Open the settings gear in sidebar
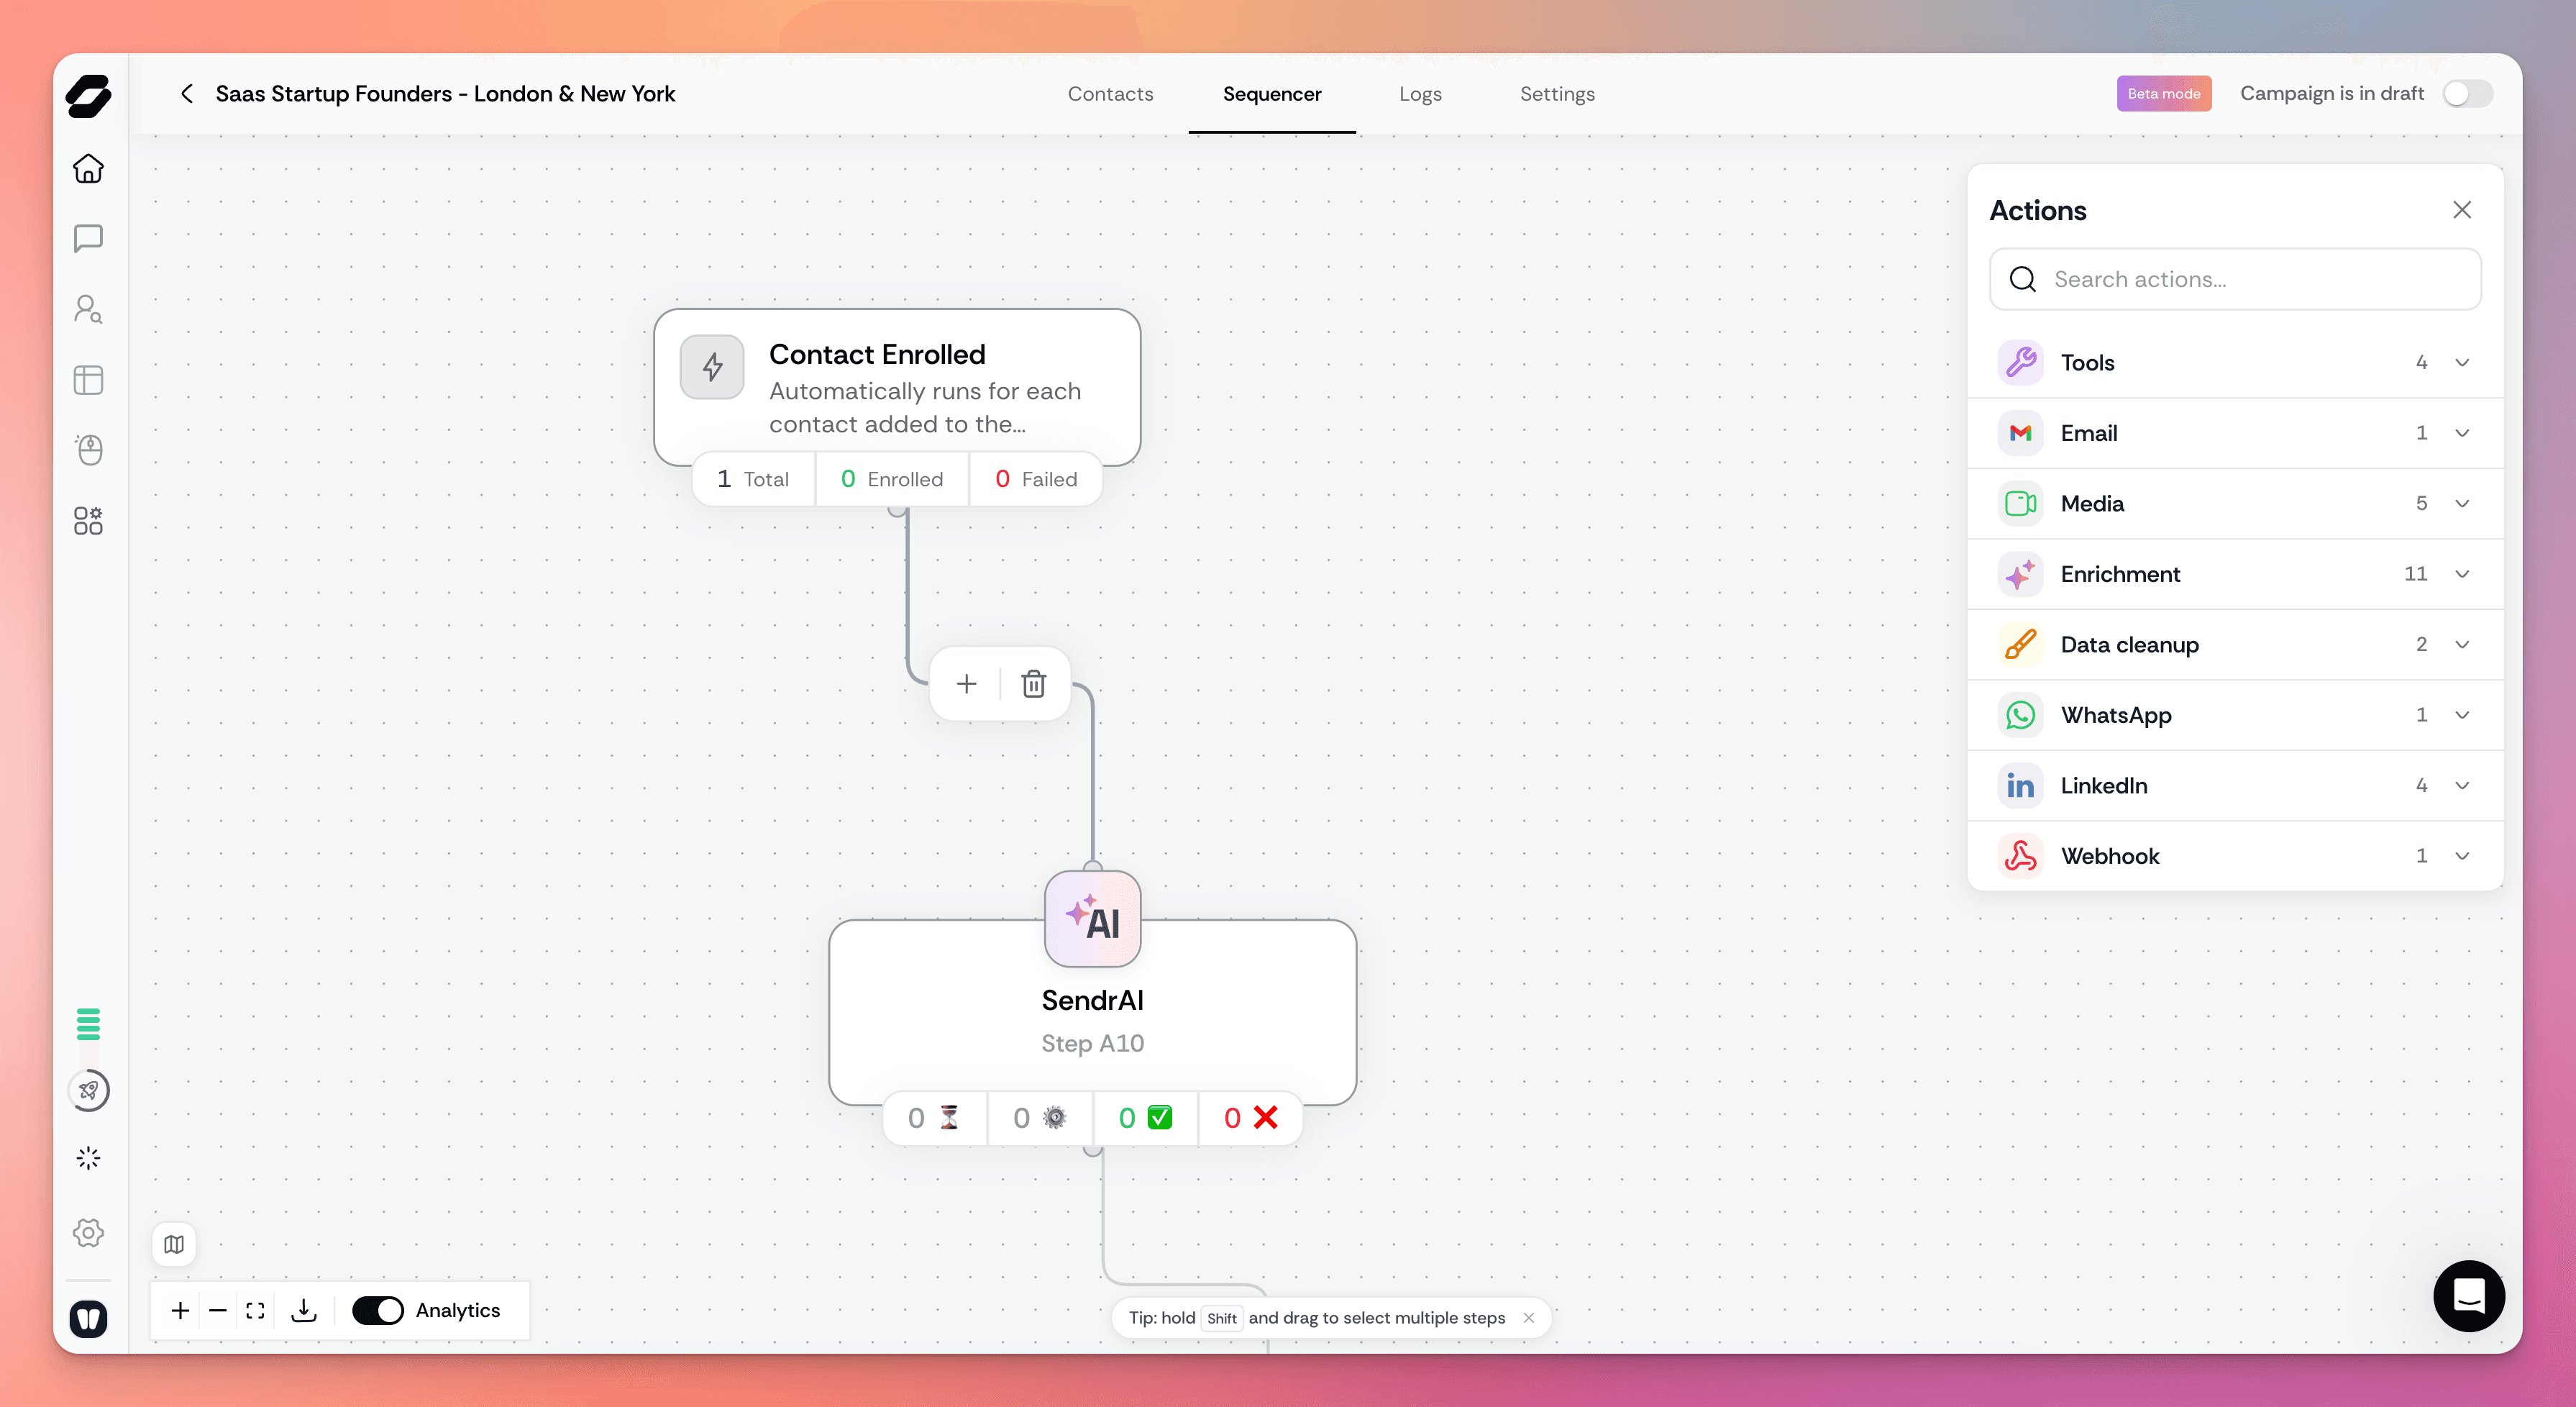Image resolution: width=2576 pixels, height=1407 pixels. [88, 1232]
